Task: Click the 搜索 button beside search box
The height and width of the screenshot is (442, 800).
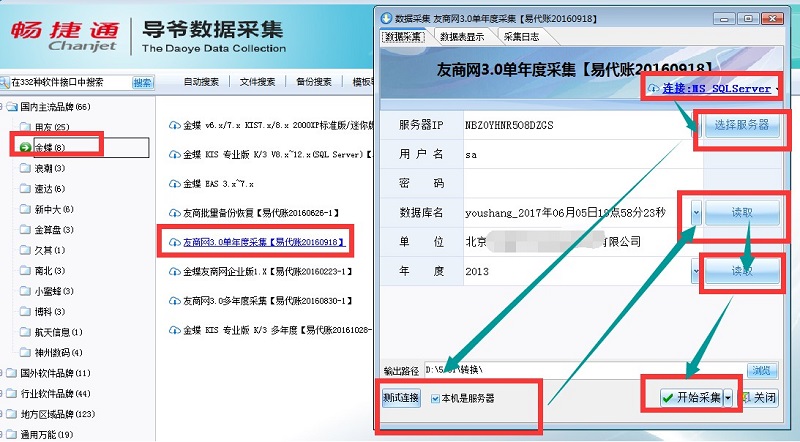Action: click(142, 82)
